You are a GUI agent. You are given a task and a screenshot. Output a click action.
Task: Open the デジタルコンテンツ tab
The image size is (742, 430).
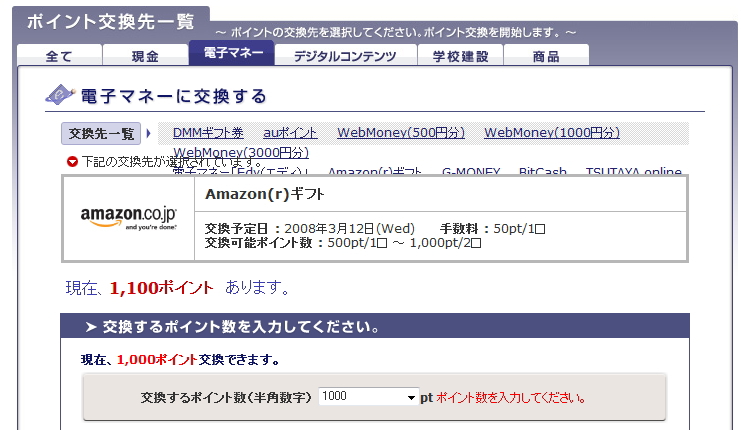pyautogui.click(x=345, y=55)
